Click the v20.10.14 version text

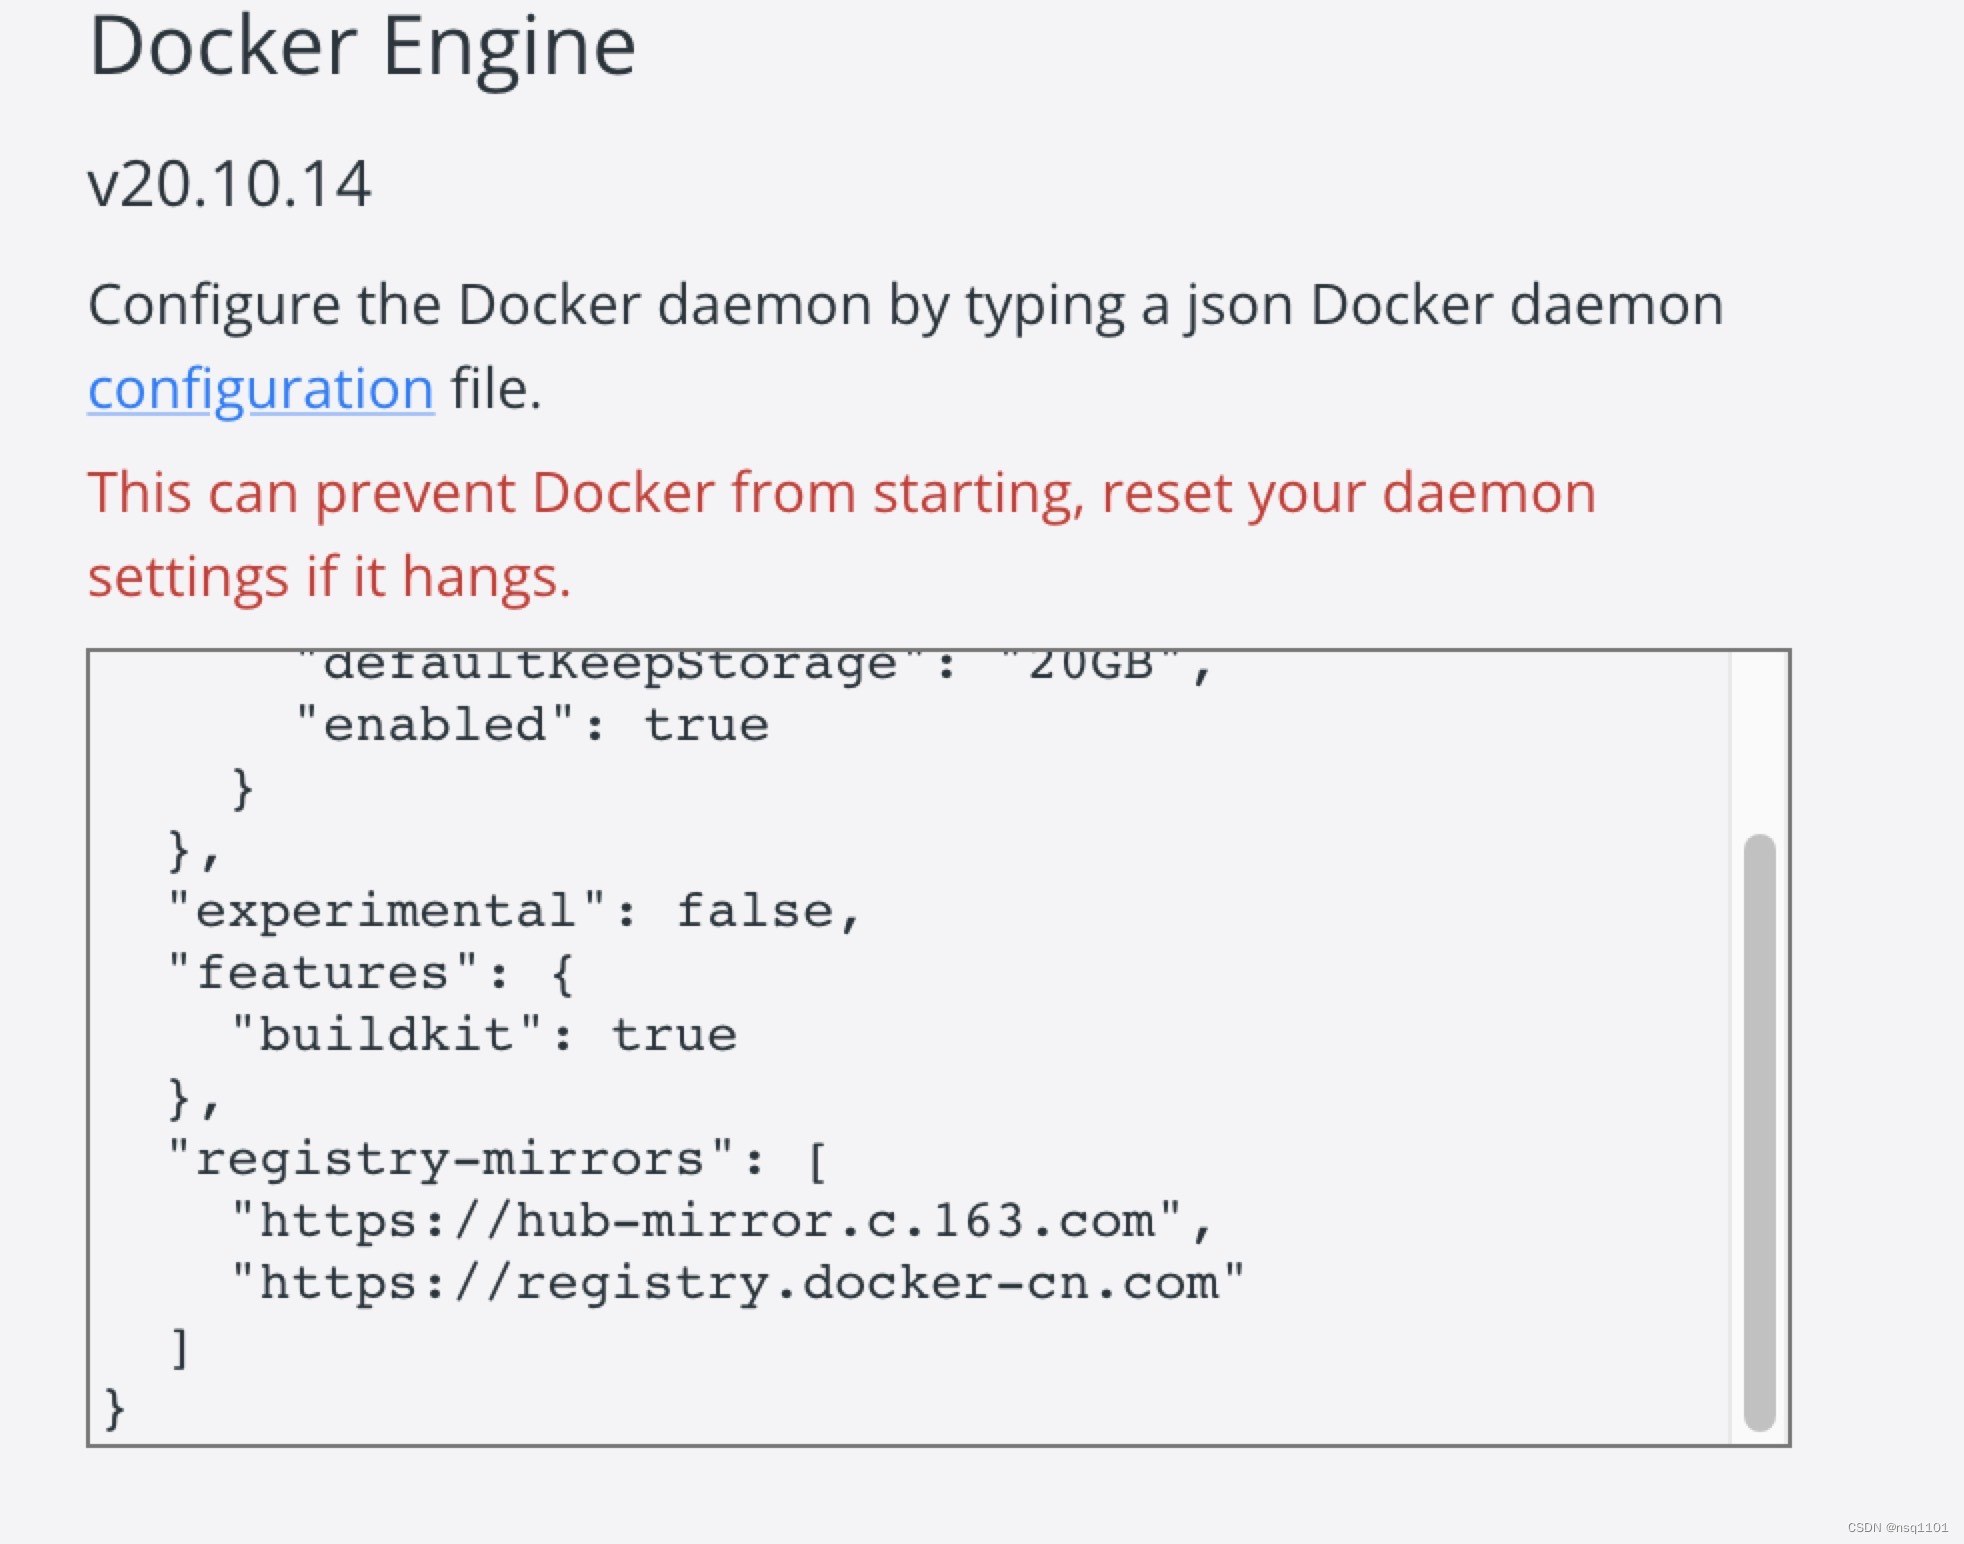(229, 185)
